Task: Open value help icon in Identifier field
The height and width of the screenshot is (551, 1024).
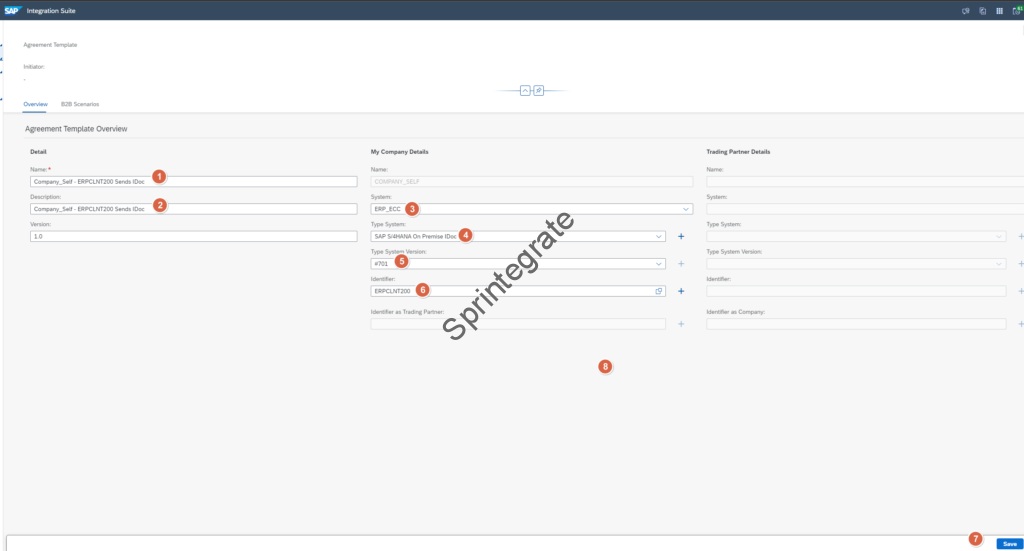Action: [659, 291]
